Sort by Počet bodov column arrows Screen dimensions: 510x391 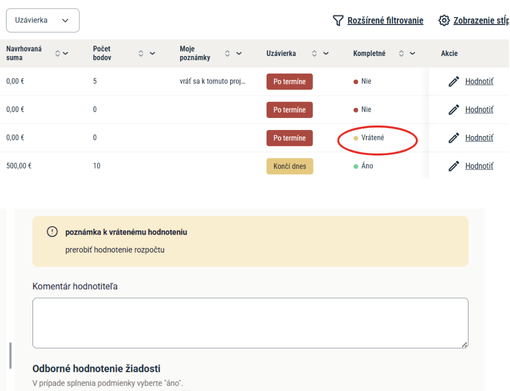pyautogui.click(x=141, y=53)
